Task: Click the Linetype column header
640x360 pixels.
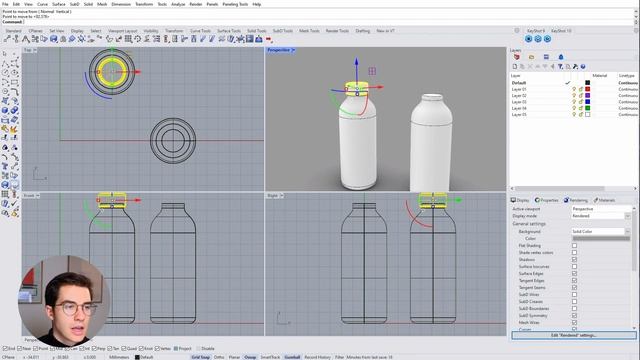Action: (627, 76)
